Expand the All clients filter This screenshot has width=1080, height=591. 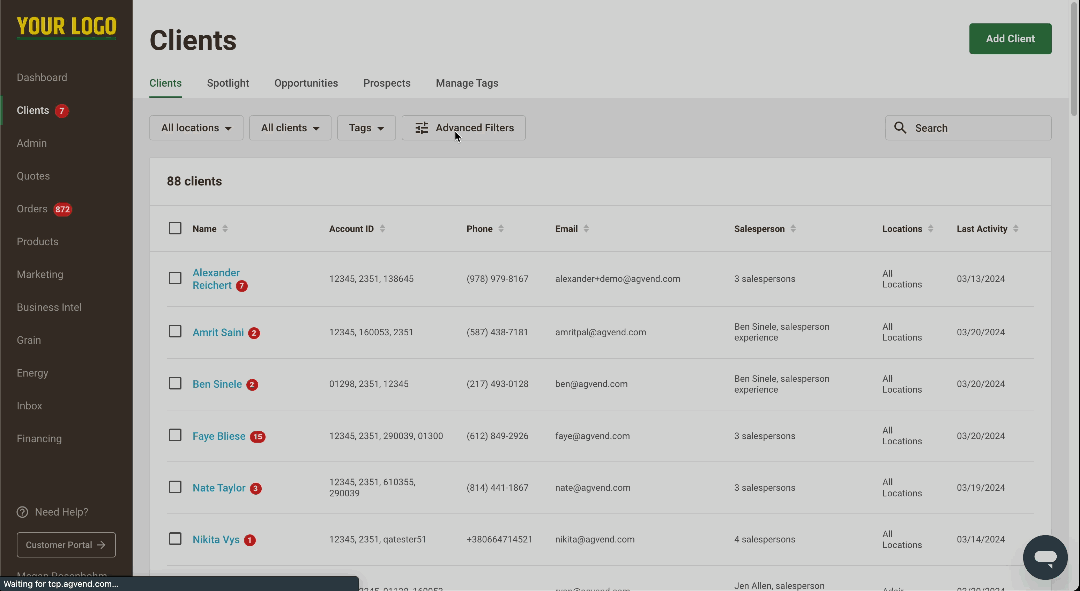[290, 127]
